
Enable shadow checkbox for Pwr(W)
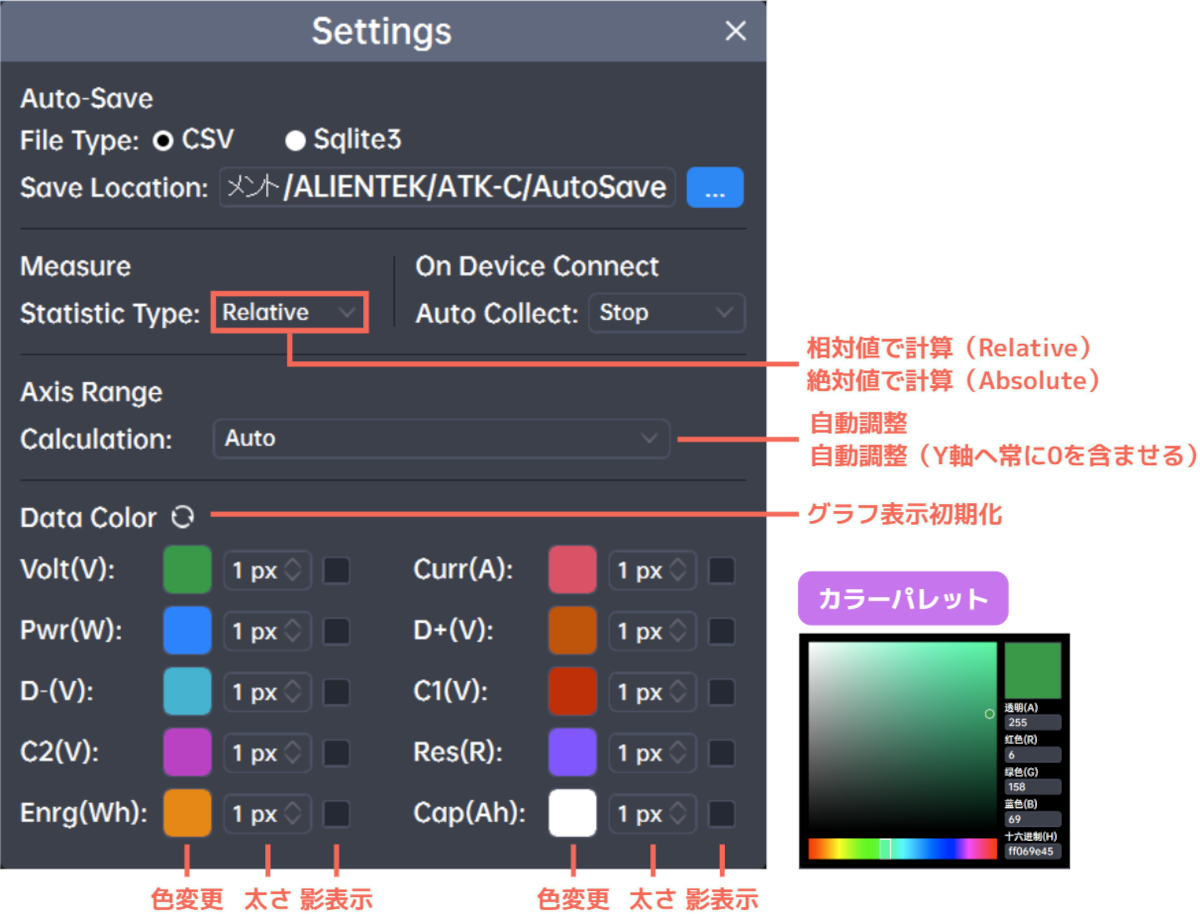coord(337,632)
